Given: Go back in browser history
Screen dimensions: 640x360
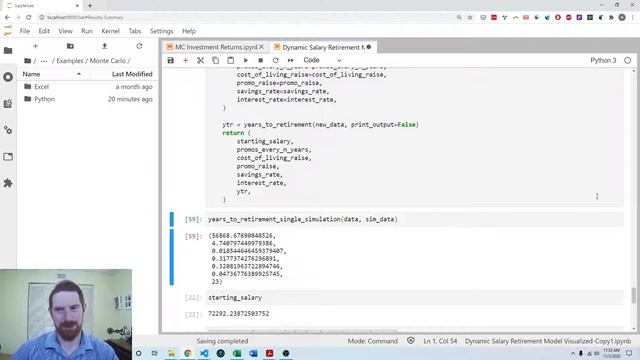Looking at the screenshot, I should point(7,18).
